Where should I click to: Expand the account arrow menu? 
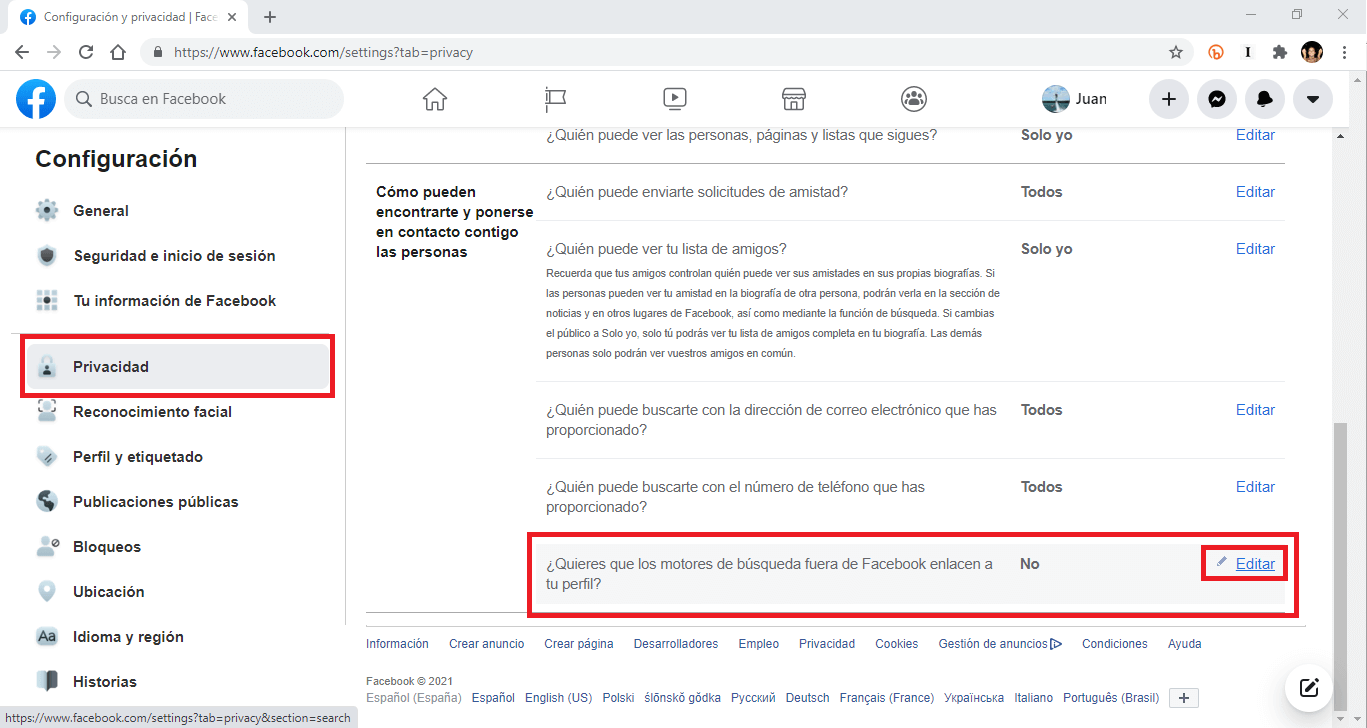pos(1313,99)
